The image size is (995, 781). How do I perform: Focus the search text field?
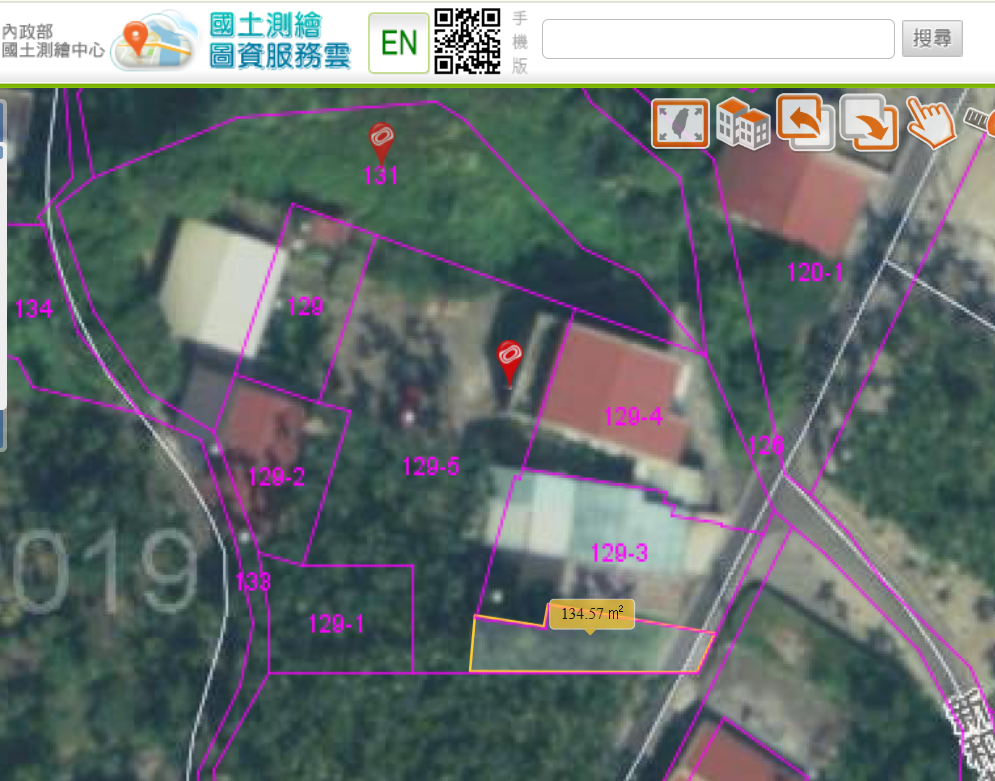tap(717, 39)
